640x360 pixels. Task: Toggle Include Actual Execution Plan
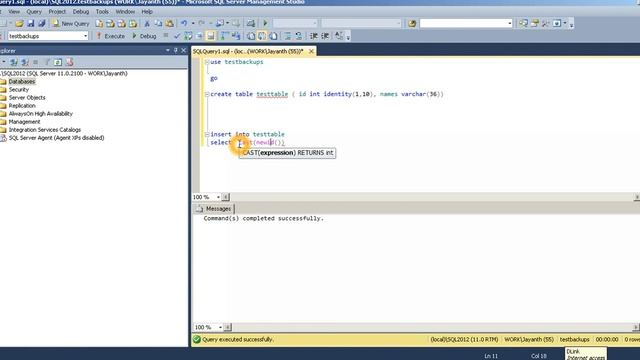click(x=224, y=36)
